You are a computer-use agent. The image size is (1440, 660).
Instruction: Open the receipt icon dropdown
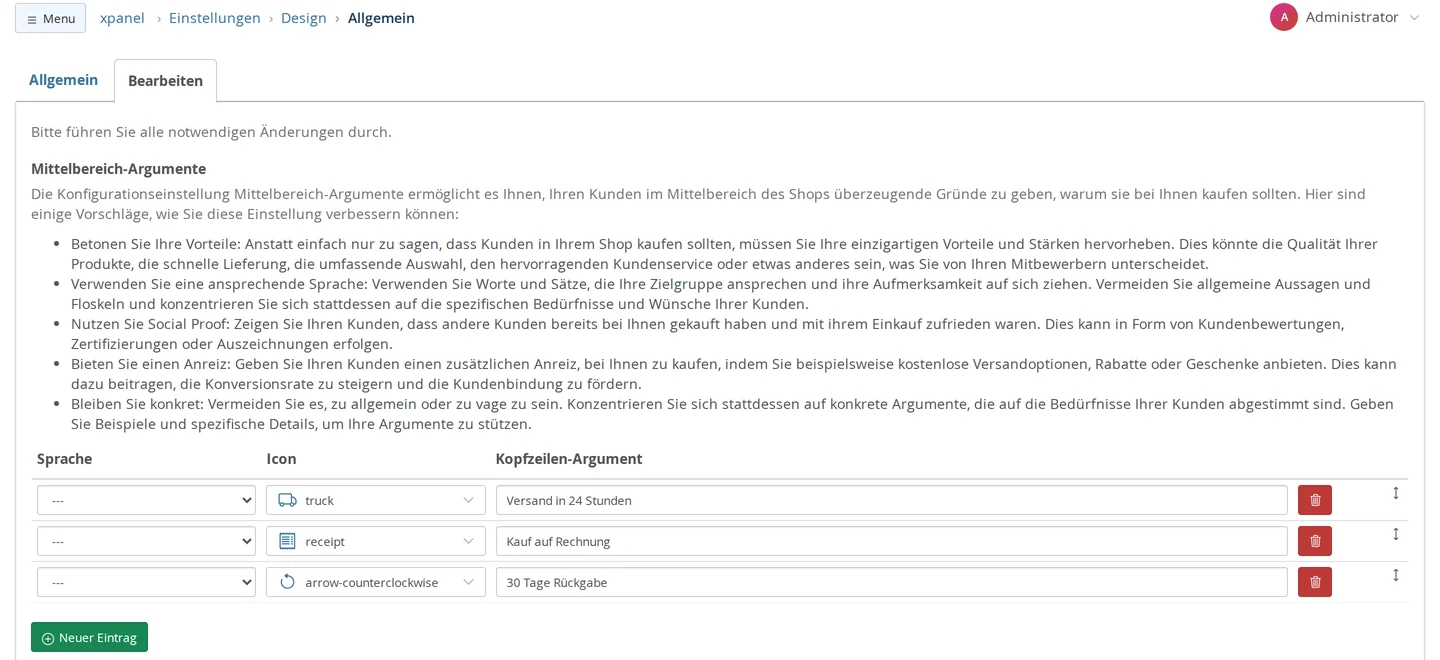(x=375, y=541)
